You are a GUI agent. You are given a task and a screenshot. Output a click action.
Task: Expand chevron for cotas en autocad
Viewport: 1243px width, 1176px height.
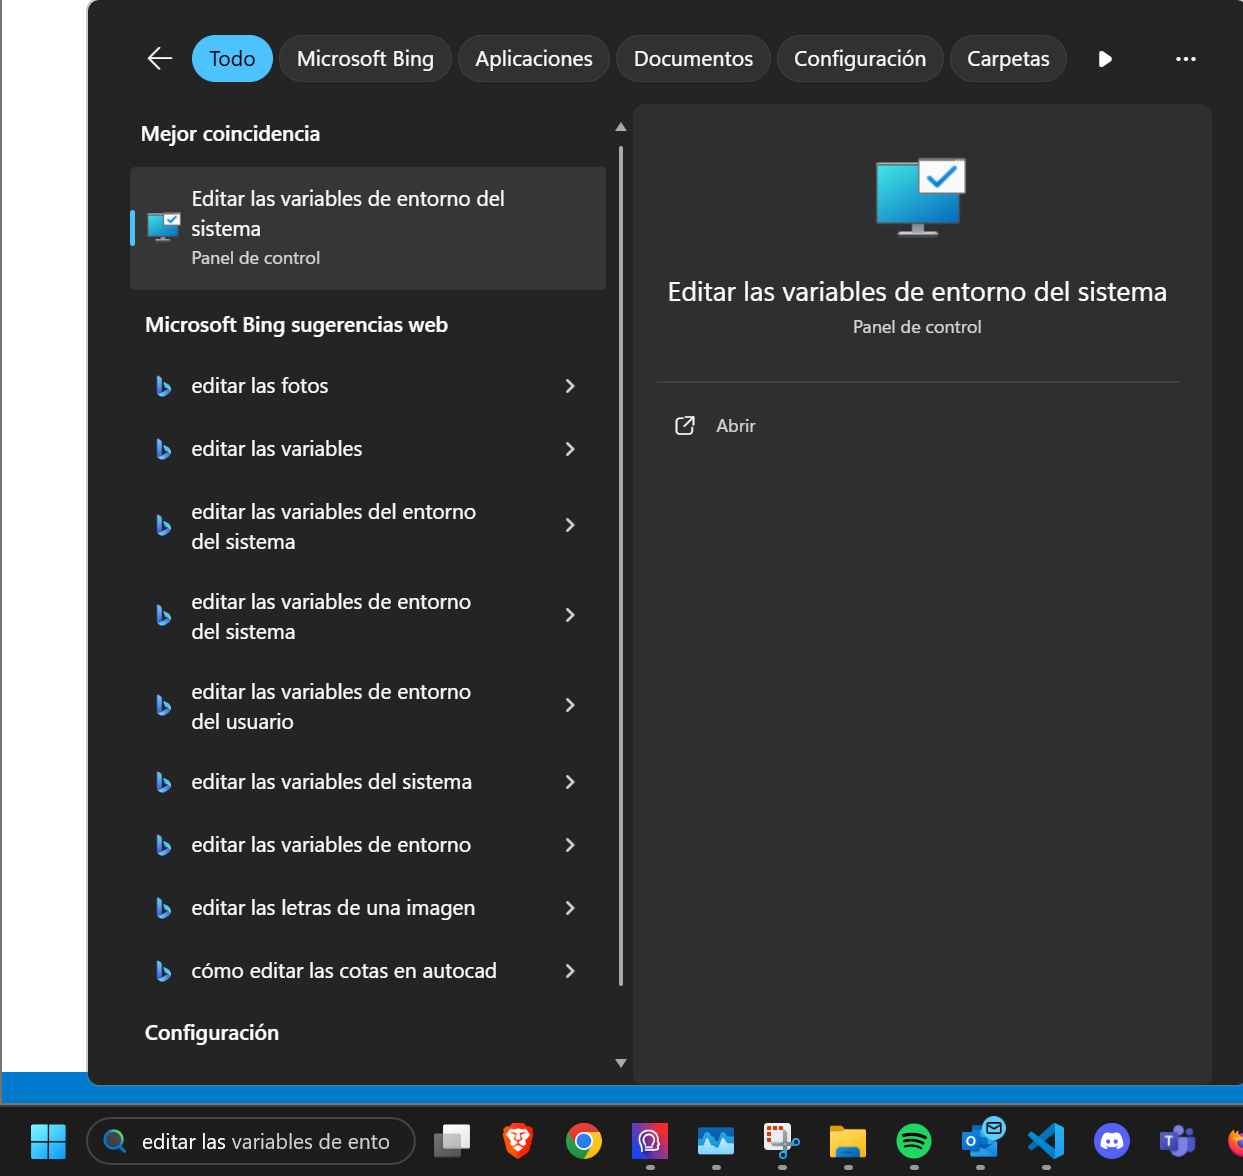click(x=570, y=971)
